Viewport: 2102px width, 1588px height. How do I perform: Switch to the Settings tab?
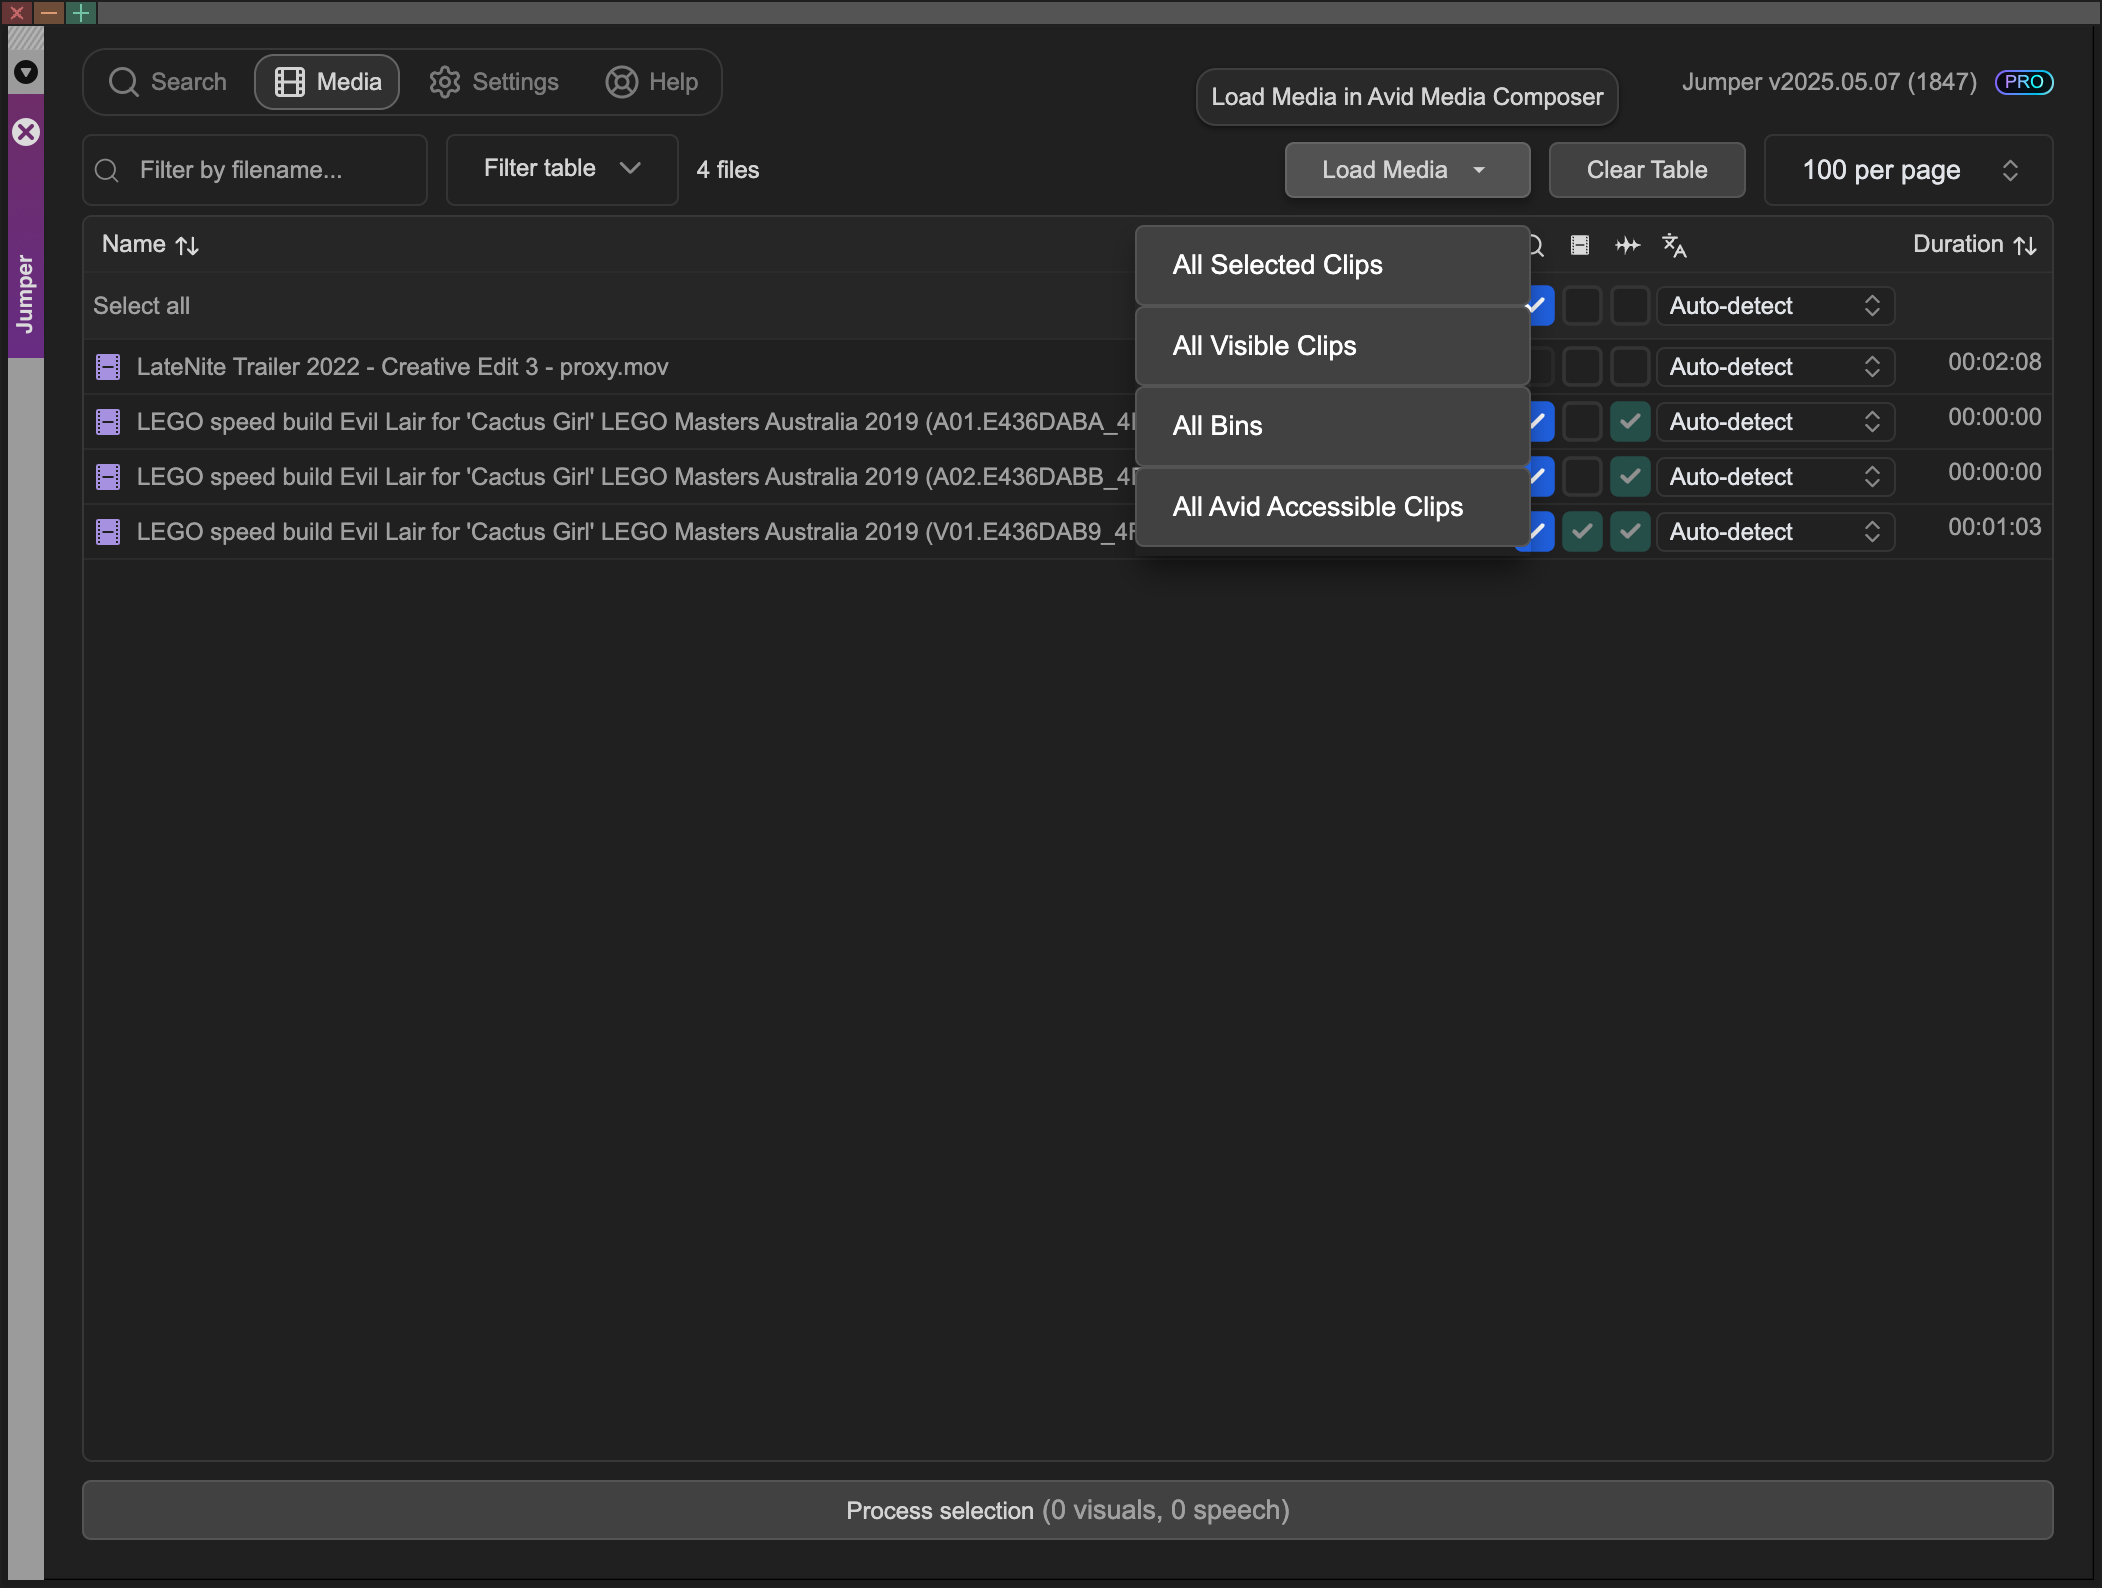click(x=494, y=82)
